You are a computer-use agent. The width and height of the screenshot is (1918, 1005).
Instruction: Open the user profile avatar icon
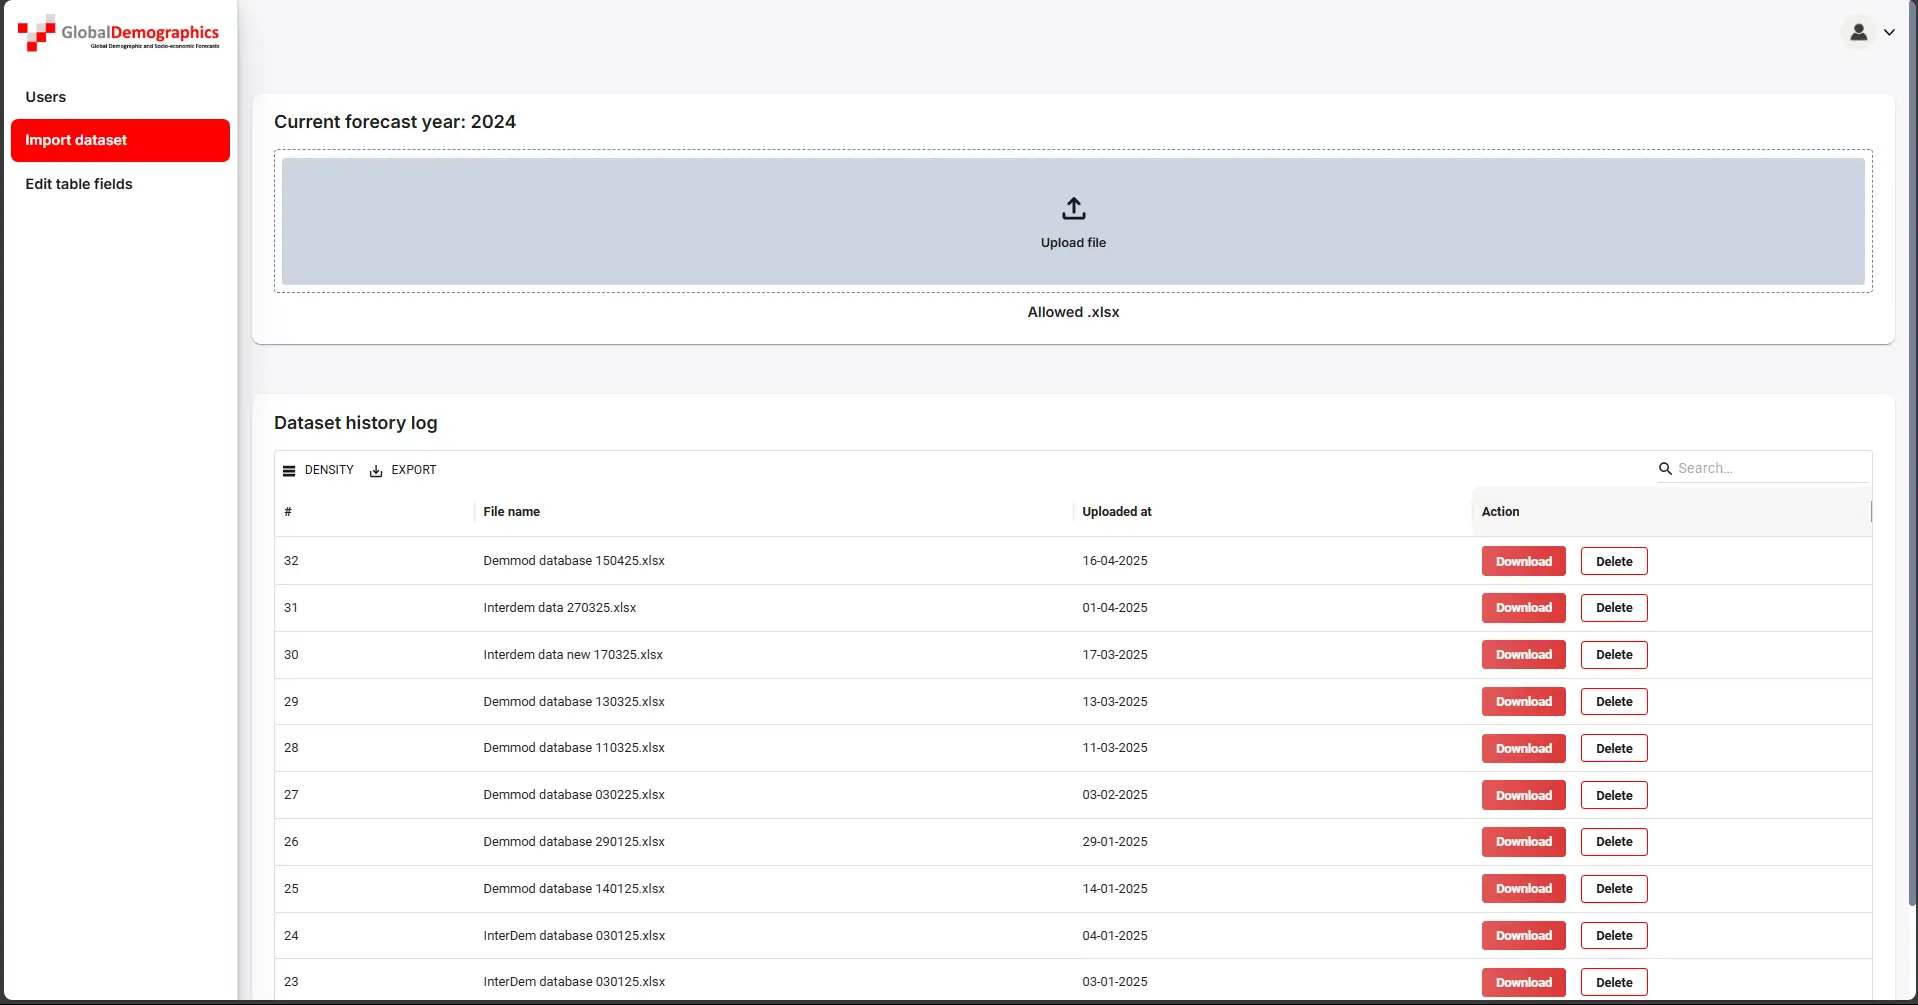point(1858,32)
